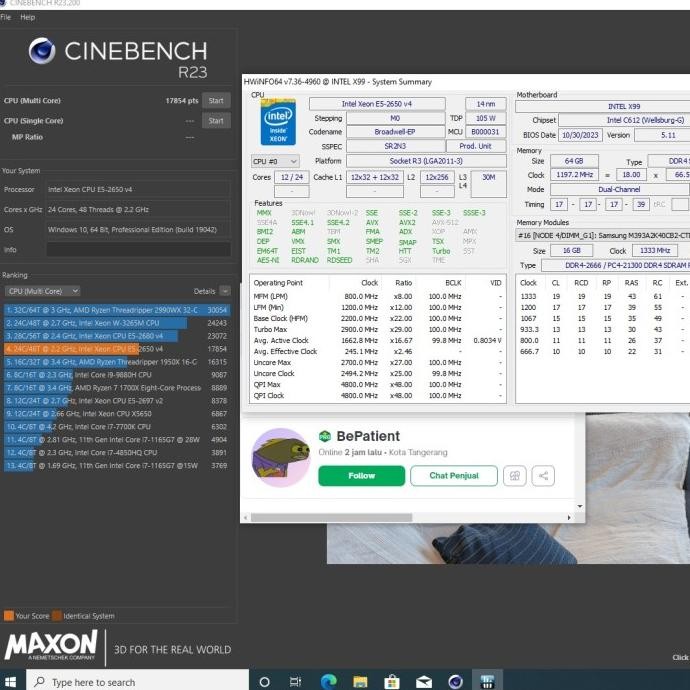The image size is (690, 690).
Task: Select ranking row AMD Ryzen 7 1700X
Action: [117, 388]
